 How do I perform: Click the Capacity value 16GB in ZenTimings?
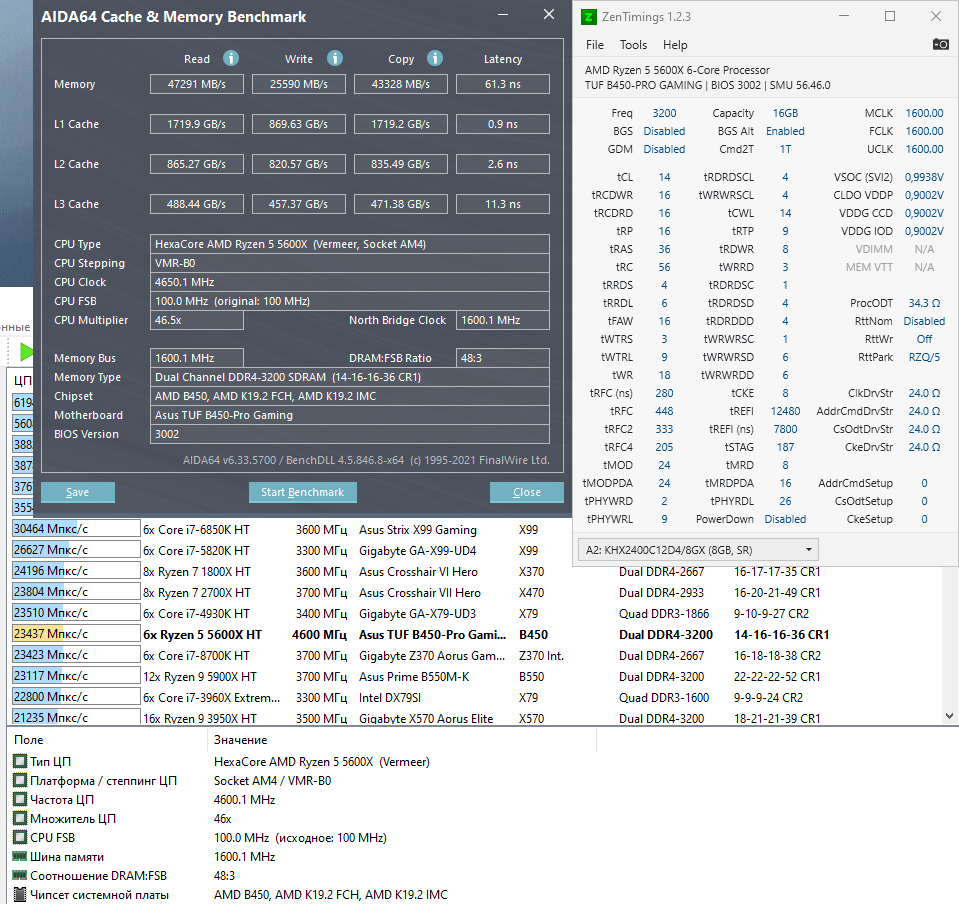click(785, 113)
